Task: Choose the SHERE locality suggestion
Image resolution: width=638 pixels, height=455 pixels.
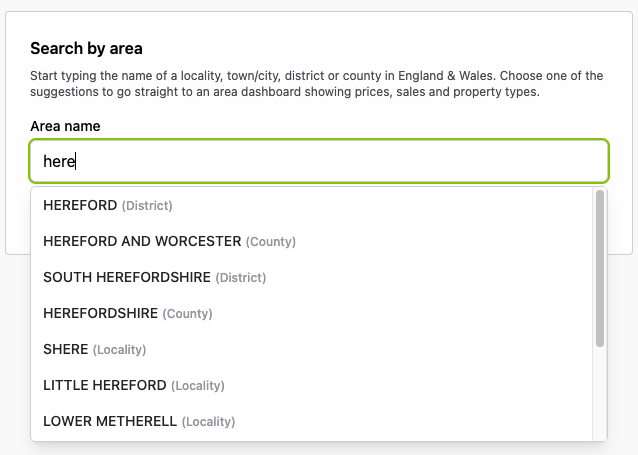Action: pos(66,349)
